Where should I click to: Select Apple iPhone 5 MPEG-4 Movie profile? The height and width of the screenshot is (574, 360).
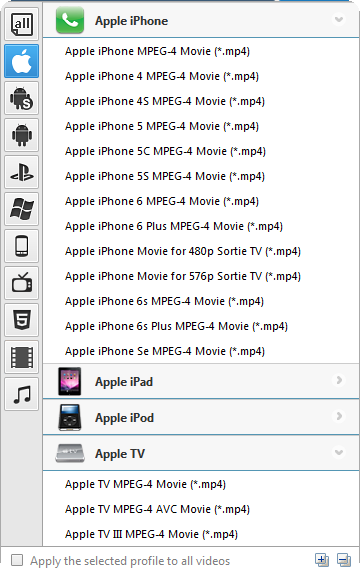point(162,126)
